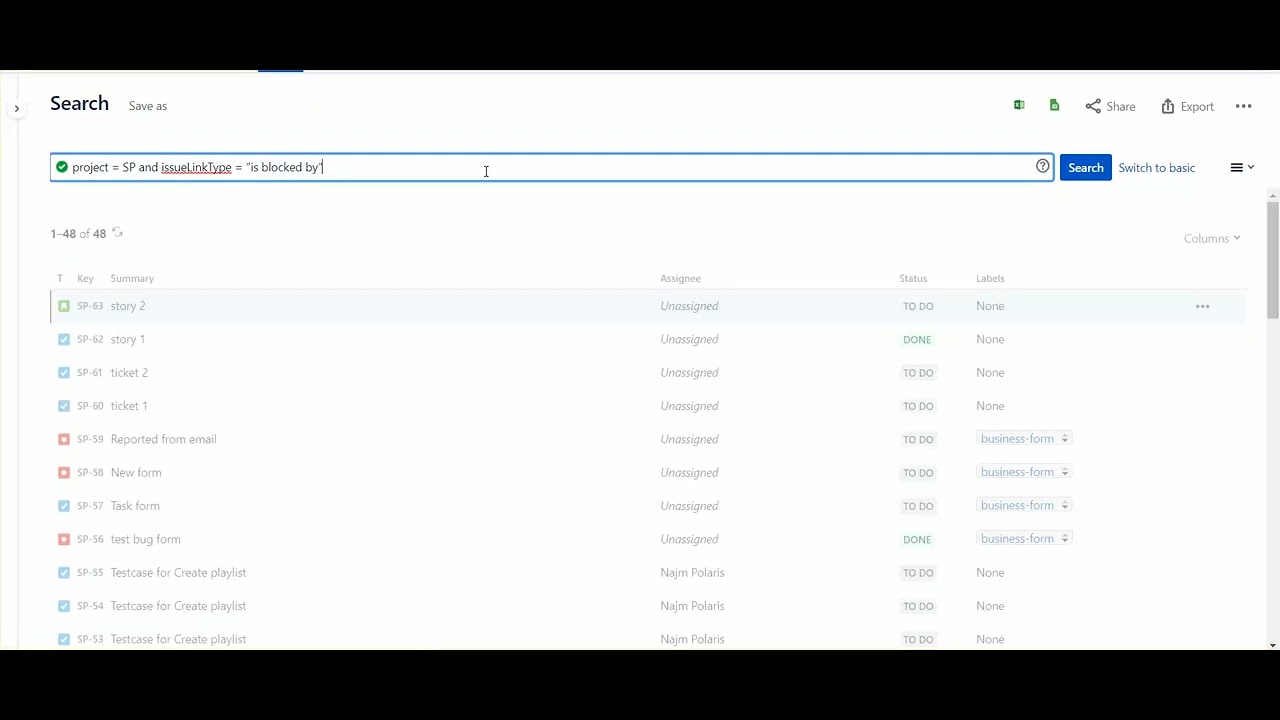Click scrollbar down arrow
Image resolution: width=1280 pixels, height=720 pixels.
[1272, 645]
